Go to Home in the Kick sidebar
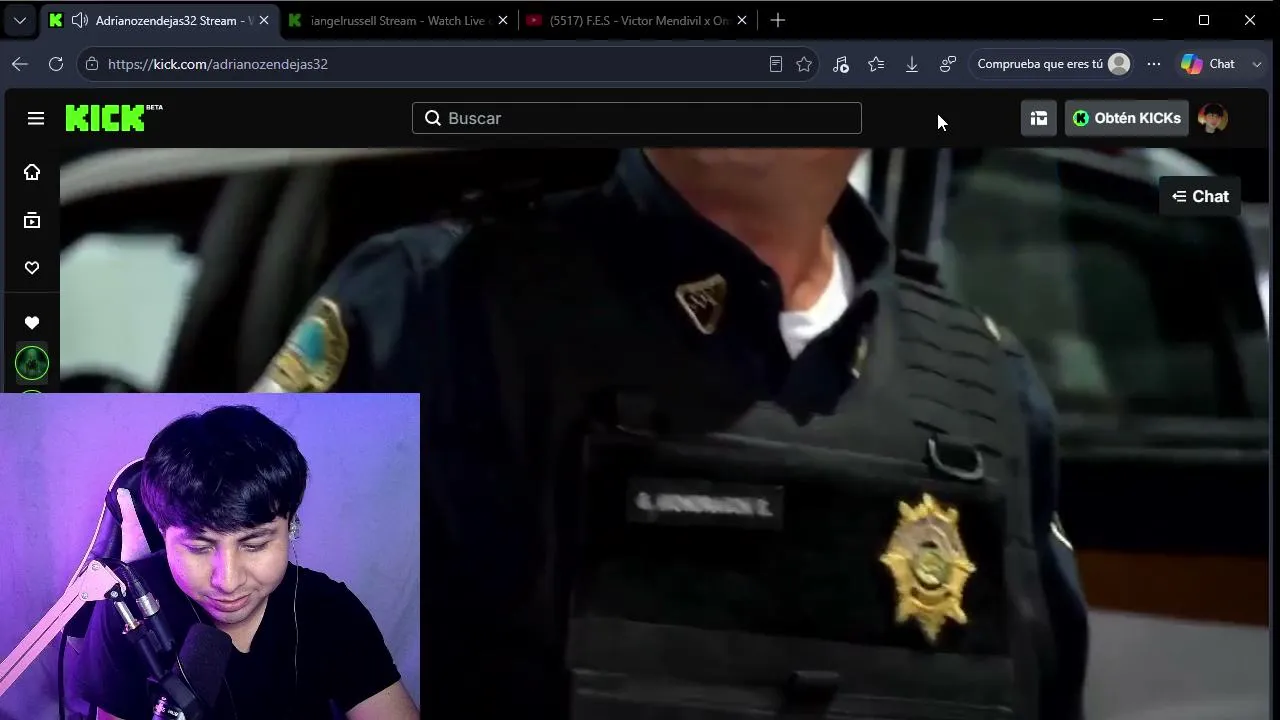The width and height of the screenshot is (1280, 720). tap(32, 172)
